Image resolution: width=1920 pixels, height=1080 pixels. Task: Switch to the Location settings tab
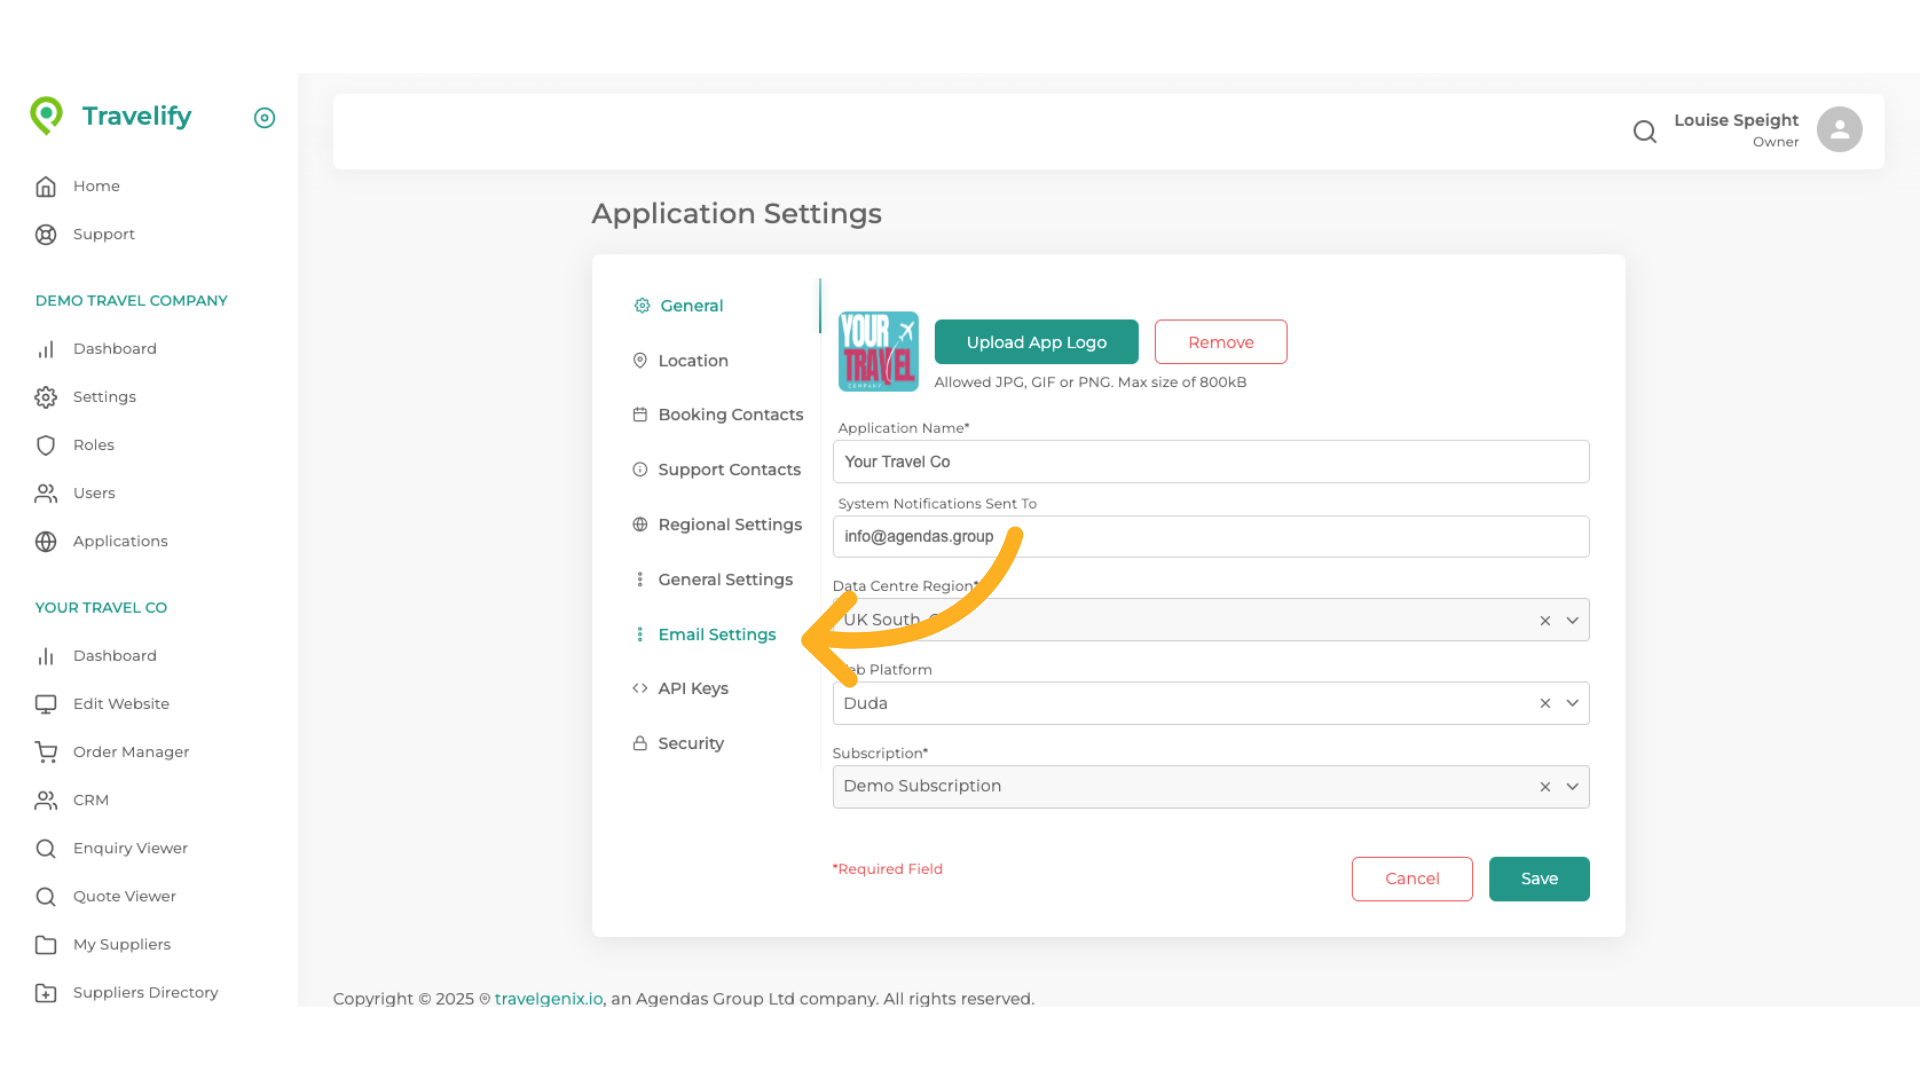[692, 361]
